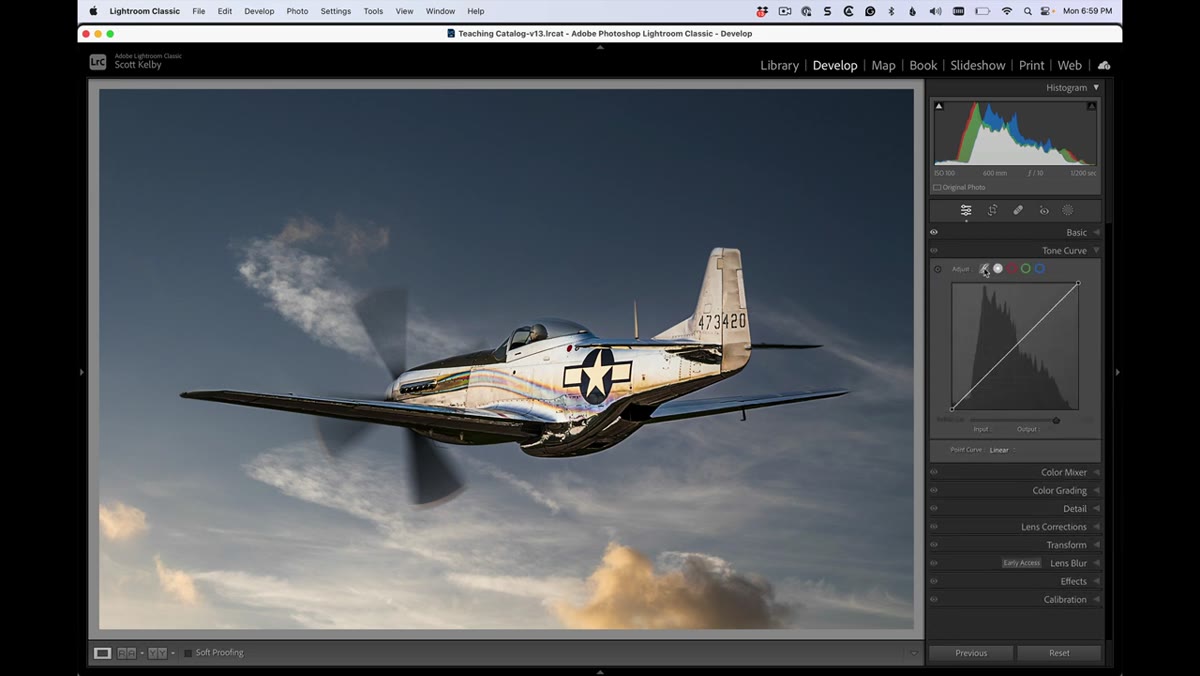The image size is (1200, 676).
Task: Toggle Tone Curve panel eye
Action: (x=934, y=251)
